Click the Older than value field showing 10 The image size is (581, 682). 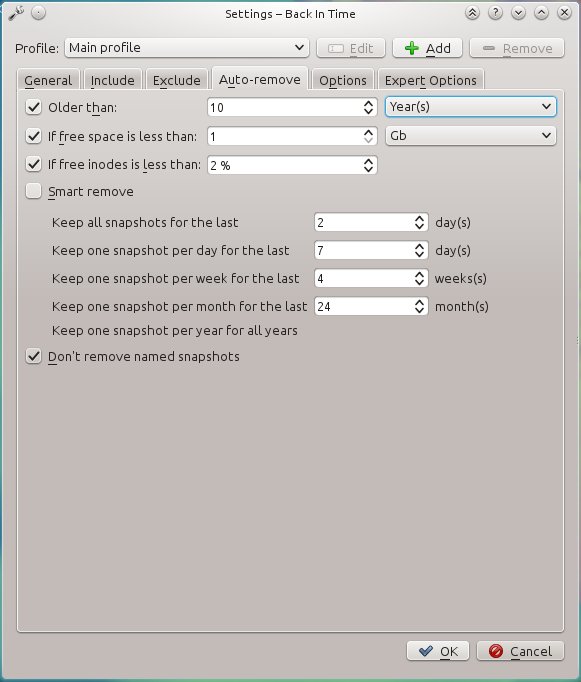pyautogui.click(x=292, y=107)
